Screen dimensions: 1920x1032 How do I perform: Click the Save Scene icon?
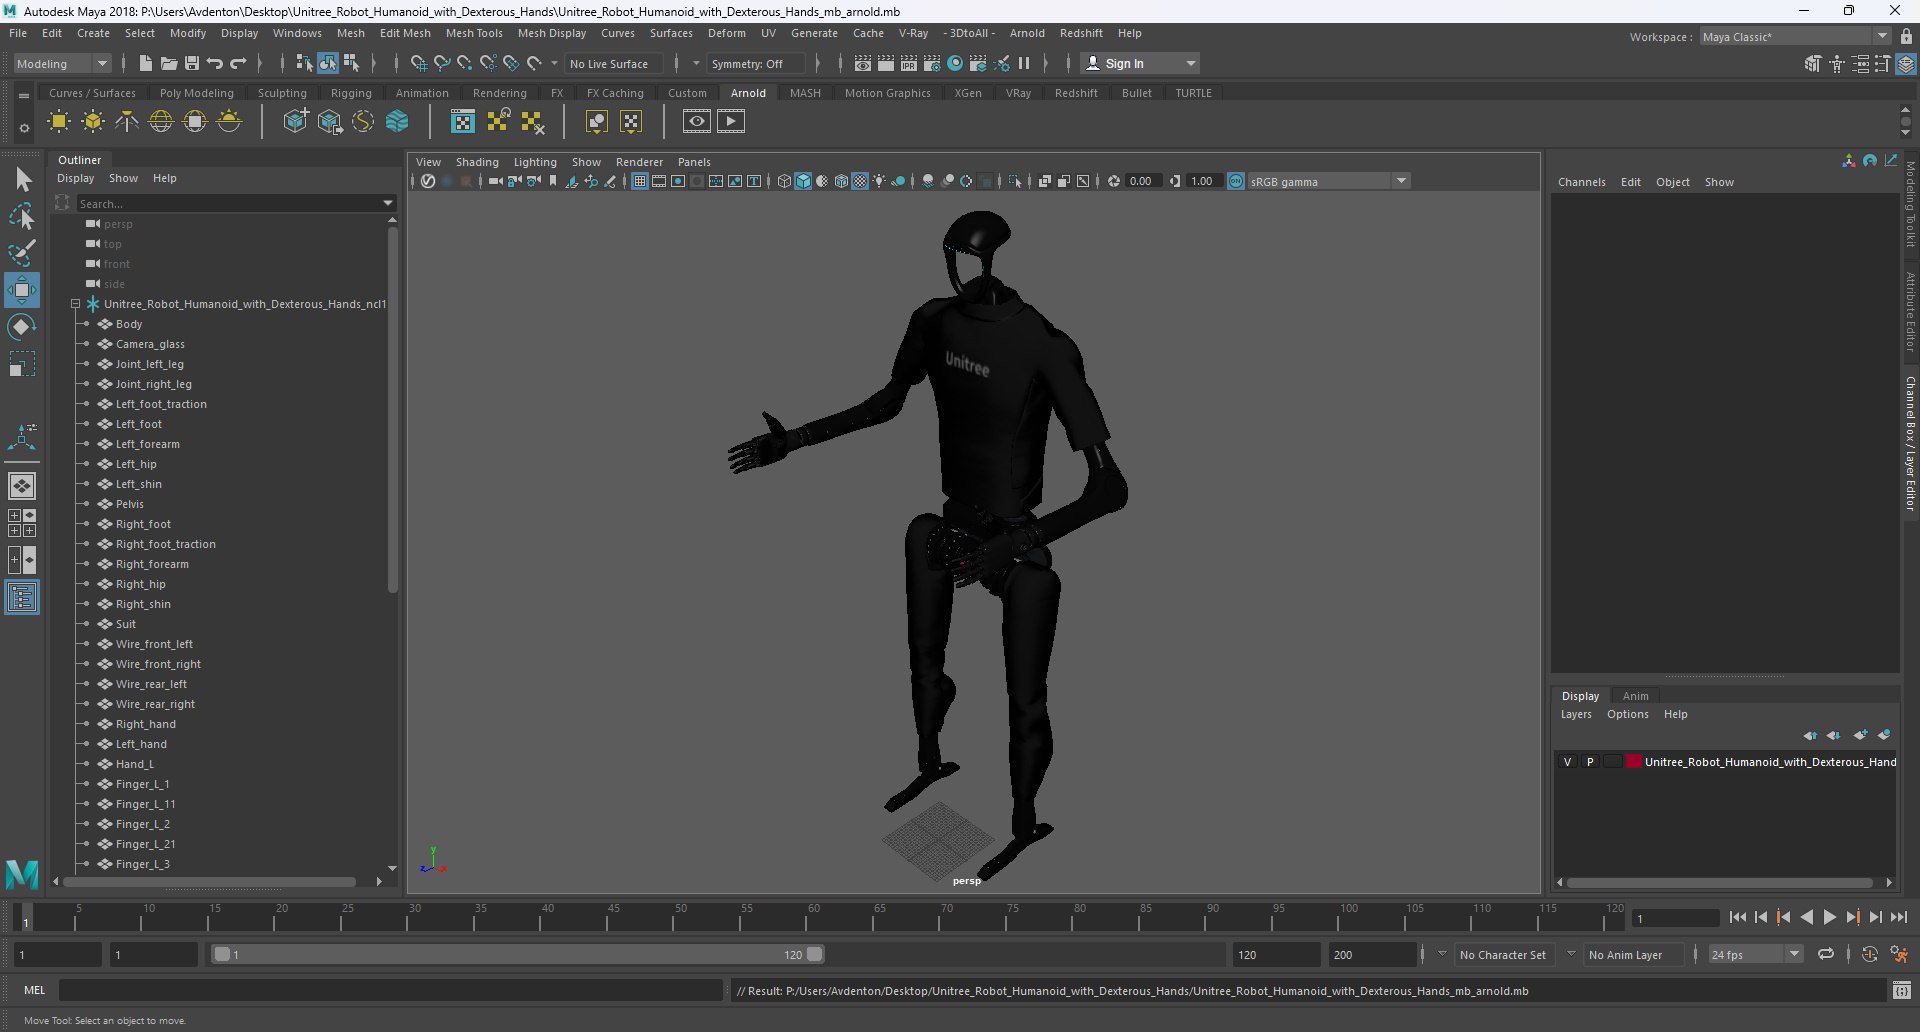[192, 63]
